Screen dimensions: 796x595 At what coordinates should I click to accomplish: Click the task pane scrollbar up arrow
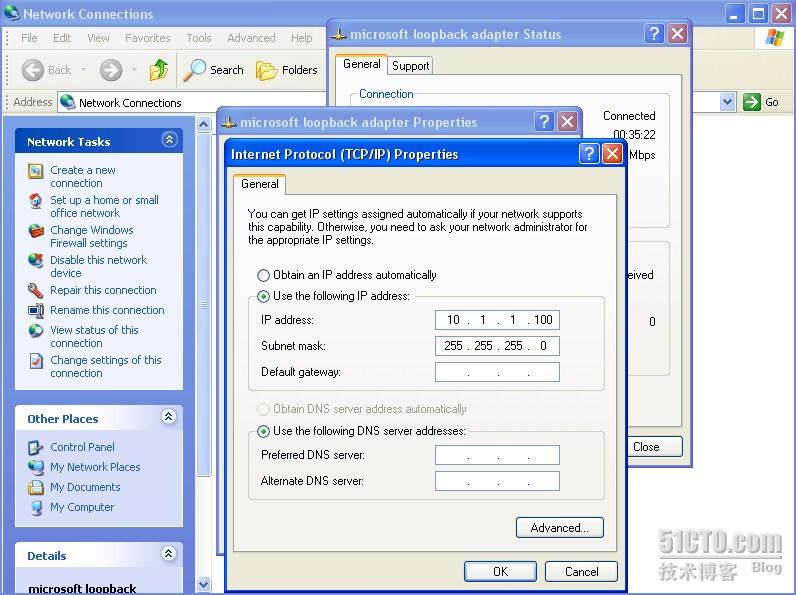click(x=204, y=124)
